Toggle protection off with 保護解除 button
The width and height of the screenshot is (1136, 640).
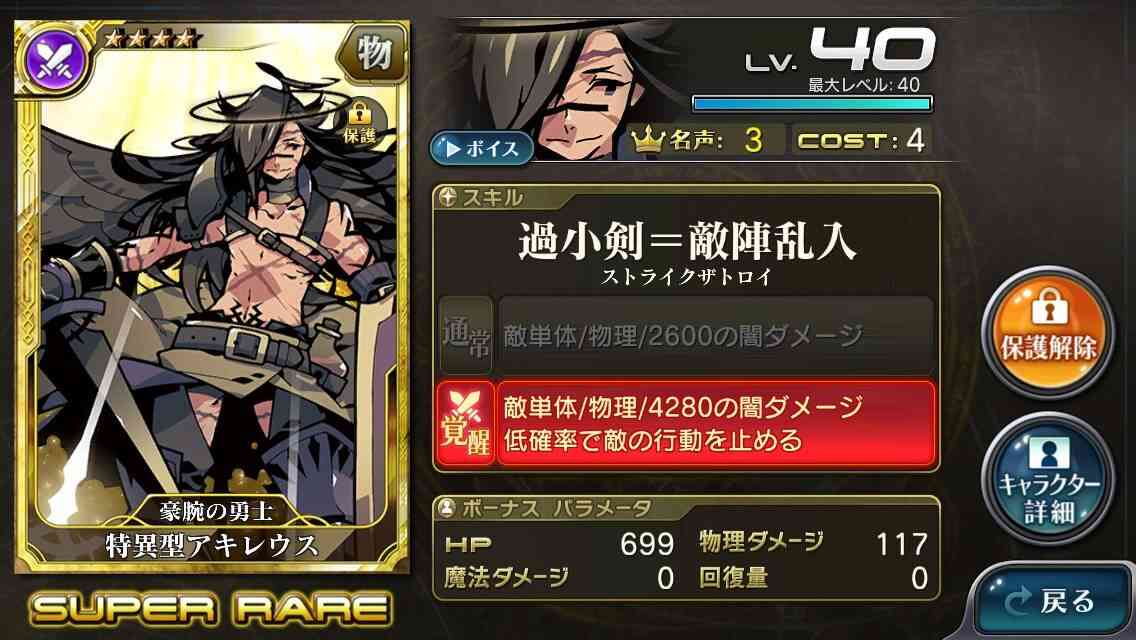click(1048, 333)
